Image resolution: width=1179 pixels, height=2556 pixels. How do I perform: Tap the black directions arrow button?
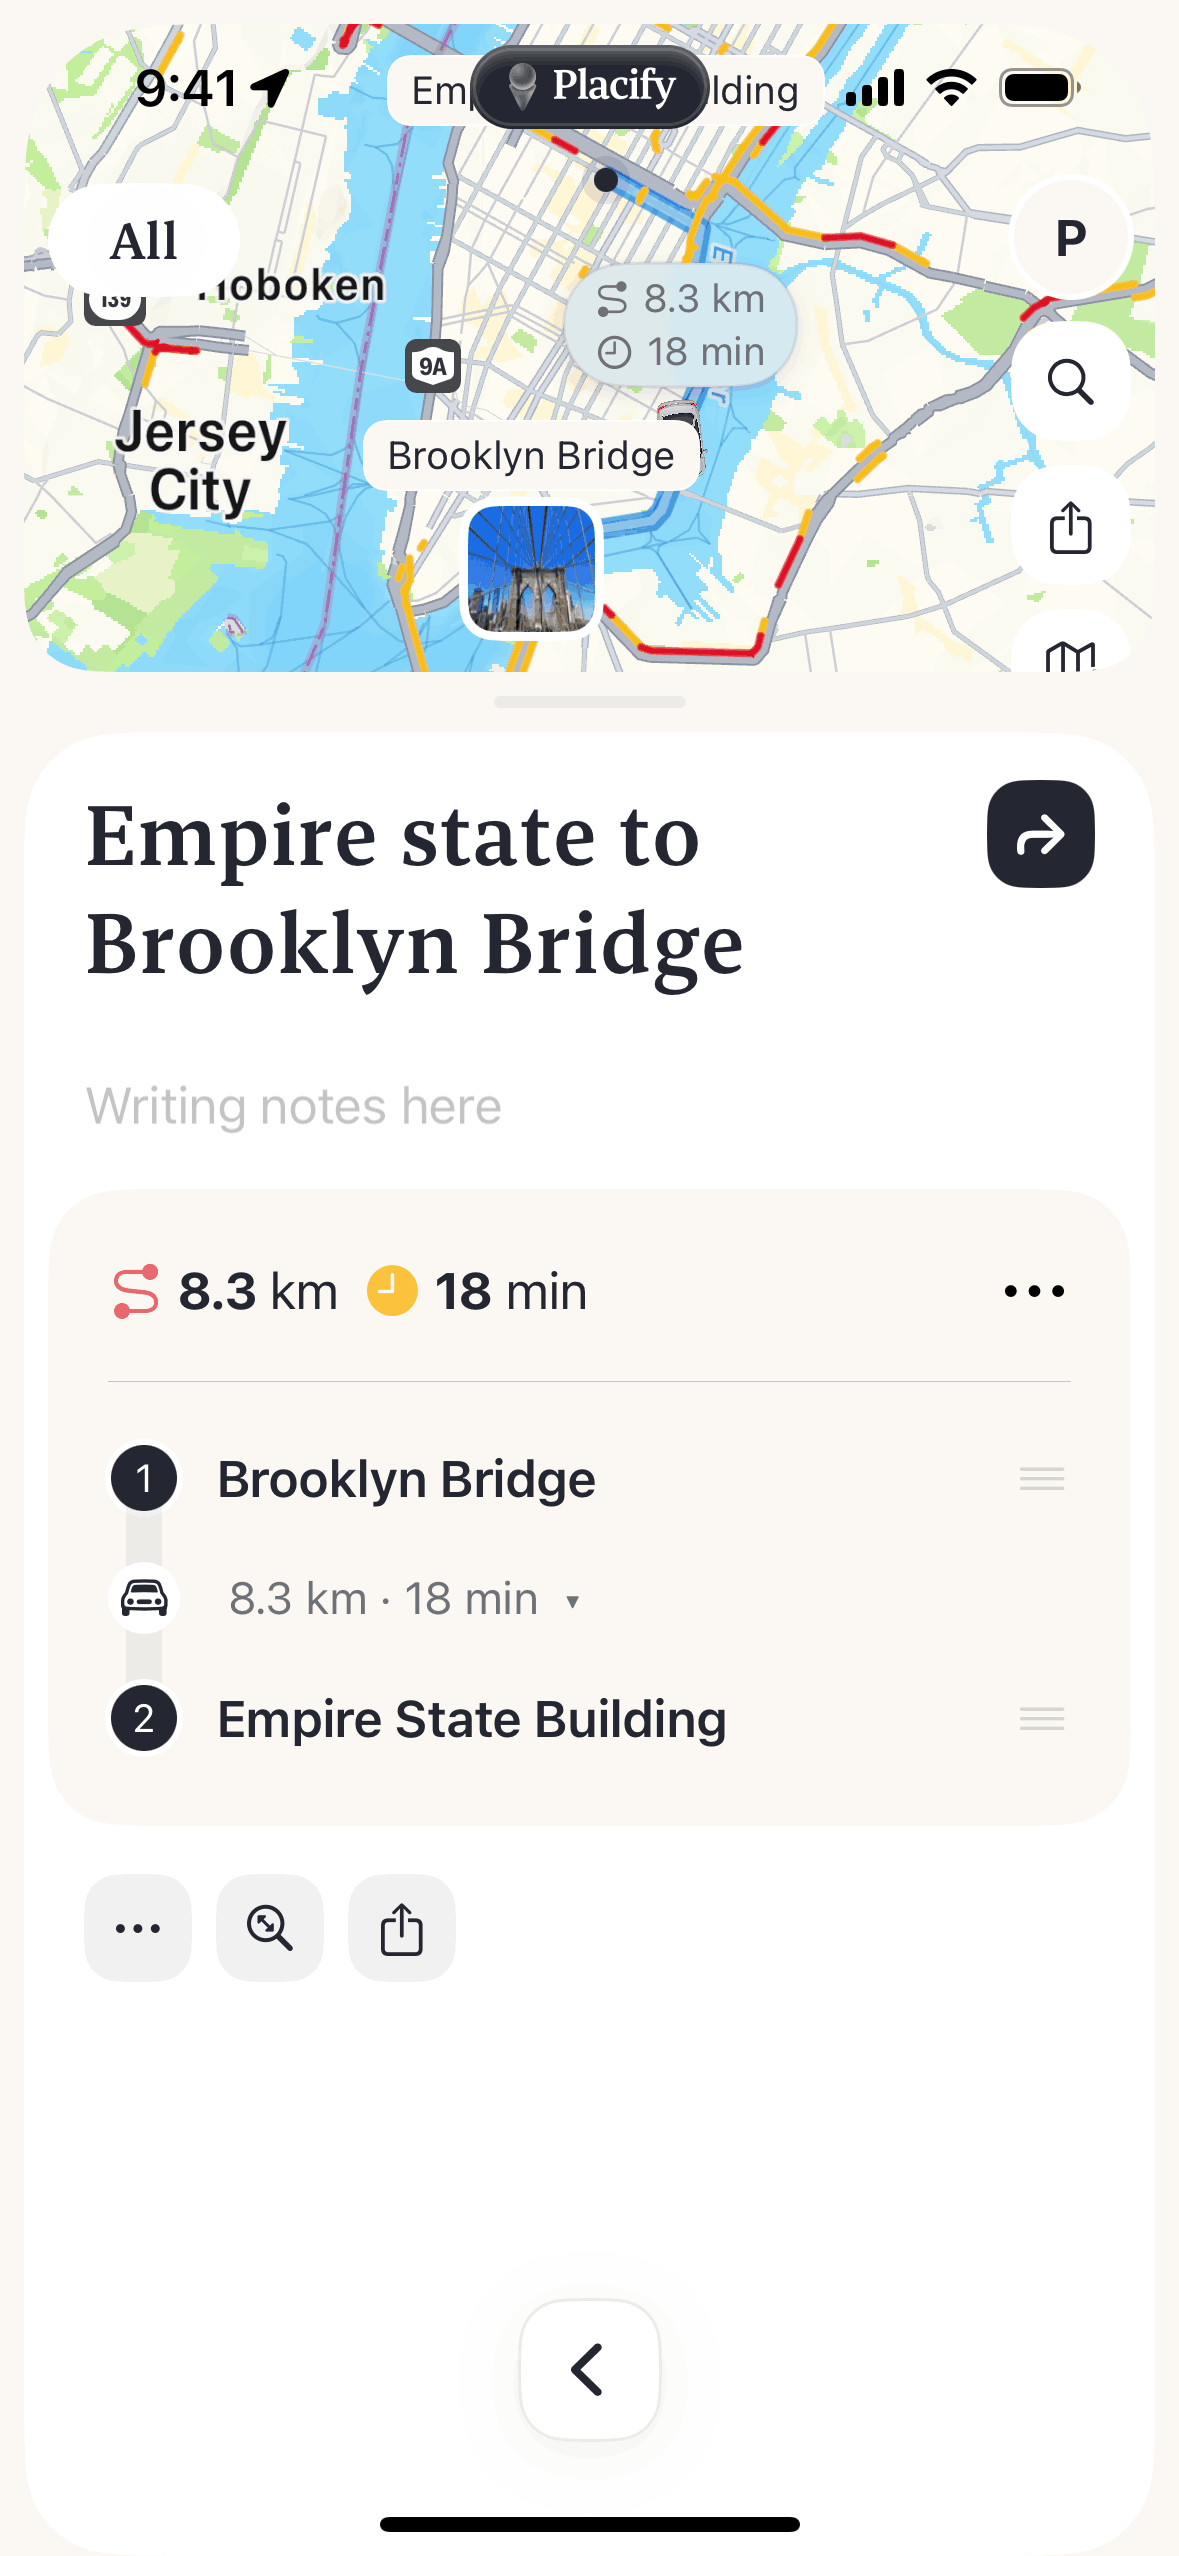point(1040,834)
